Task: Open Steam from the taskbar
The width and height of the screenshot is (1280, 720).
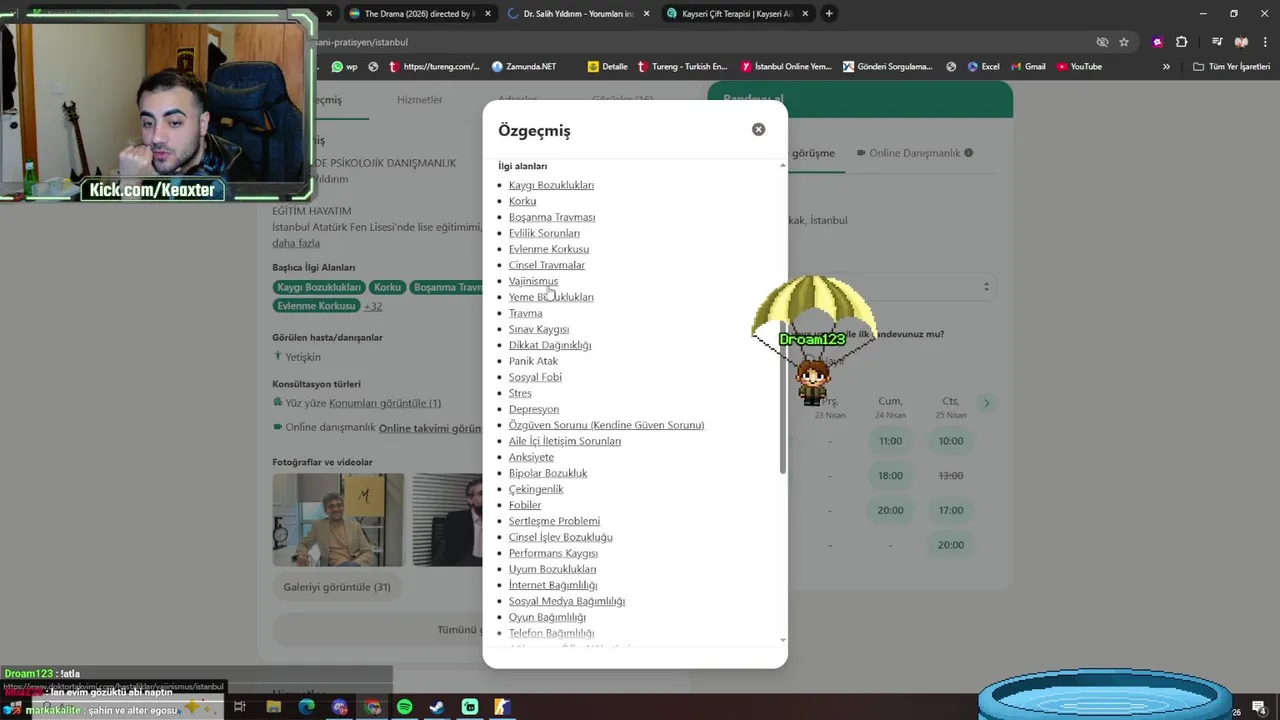Action: pyautogui.click(x=437, y=707)
